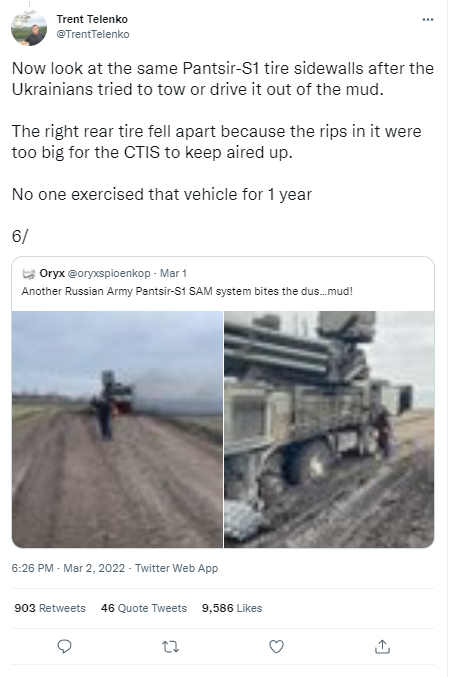View the left photo of muddy road

pyautogui.click(x=117, y=429)
